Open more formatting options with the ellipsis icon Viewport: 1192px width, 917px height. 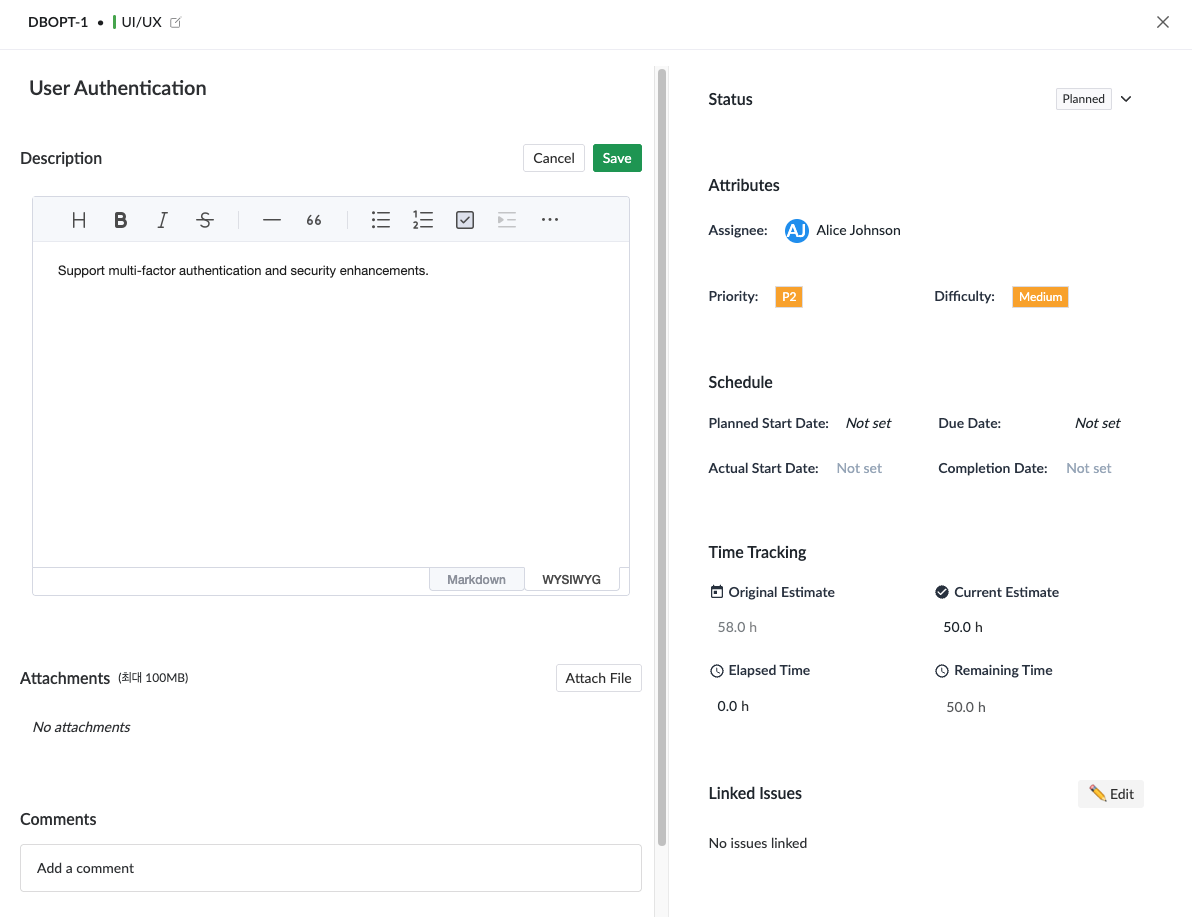click(x=549, y=219)
